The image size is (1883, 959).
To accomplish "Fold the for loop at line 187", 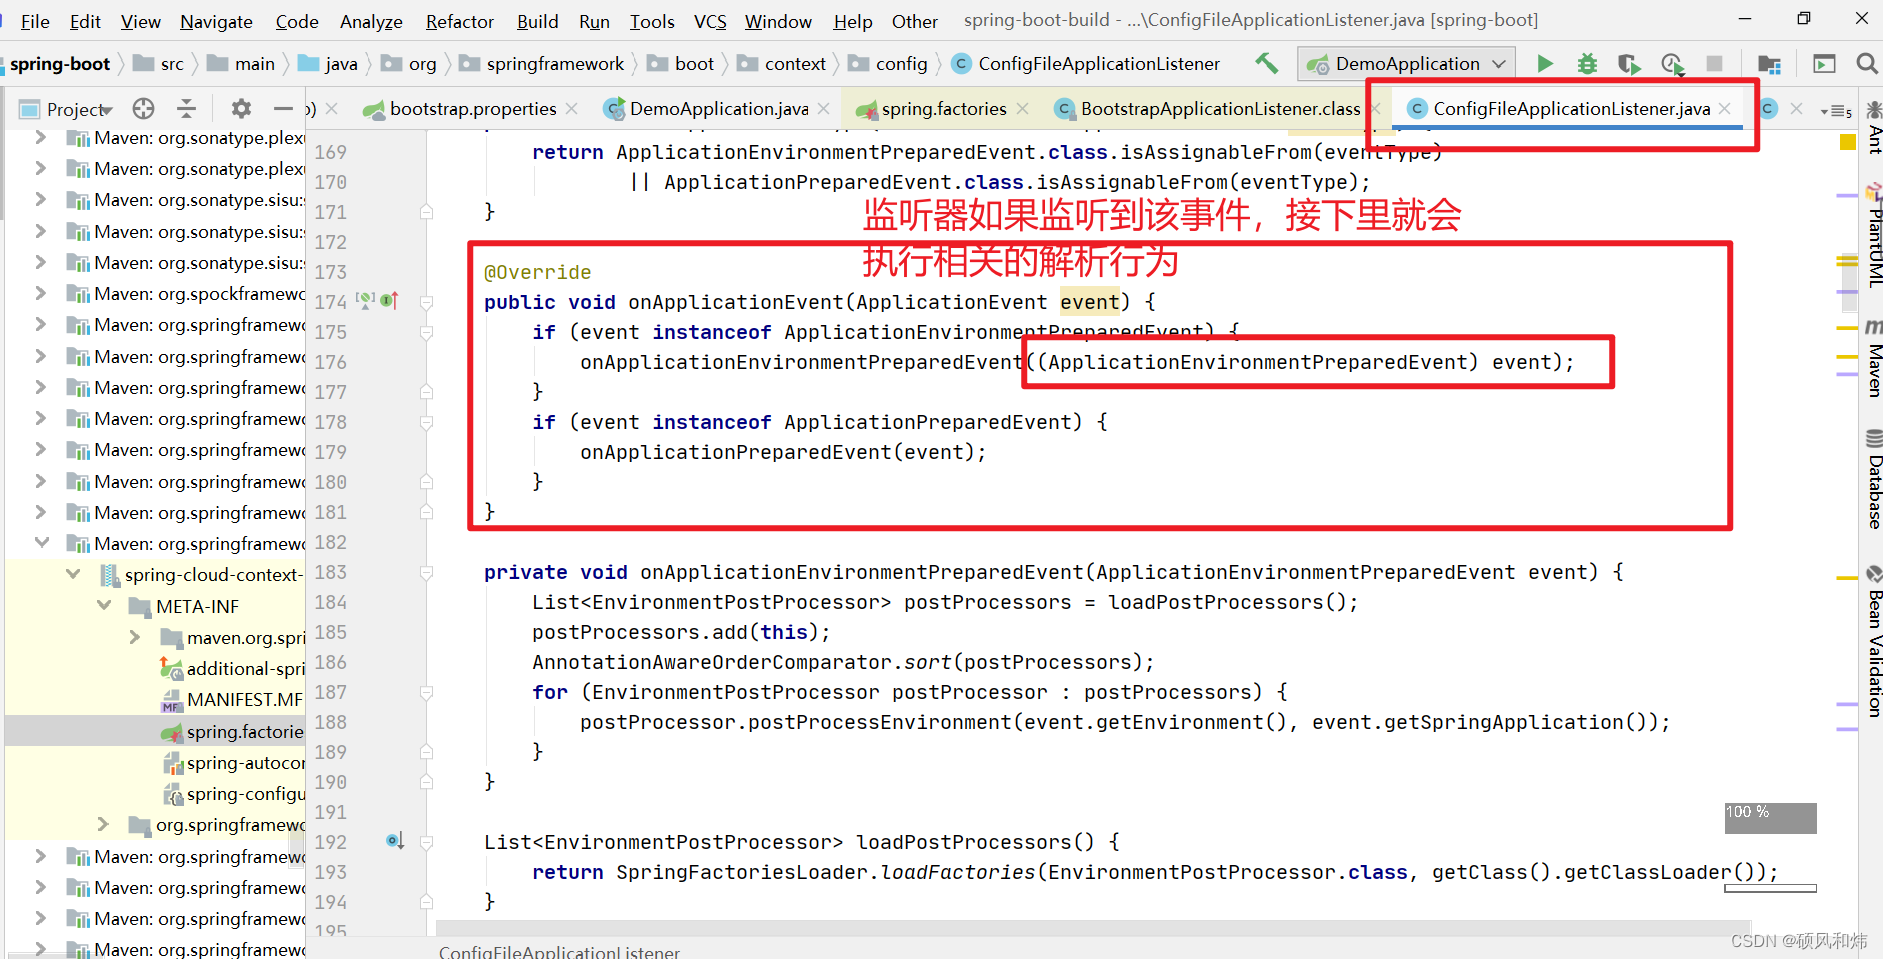I will 427,692.
